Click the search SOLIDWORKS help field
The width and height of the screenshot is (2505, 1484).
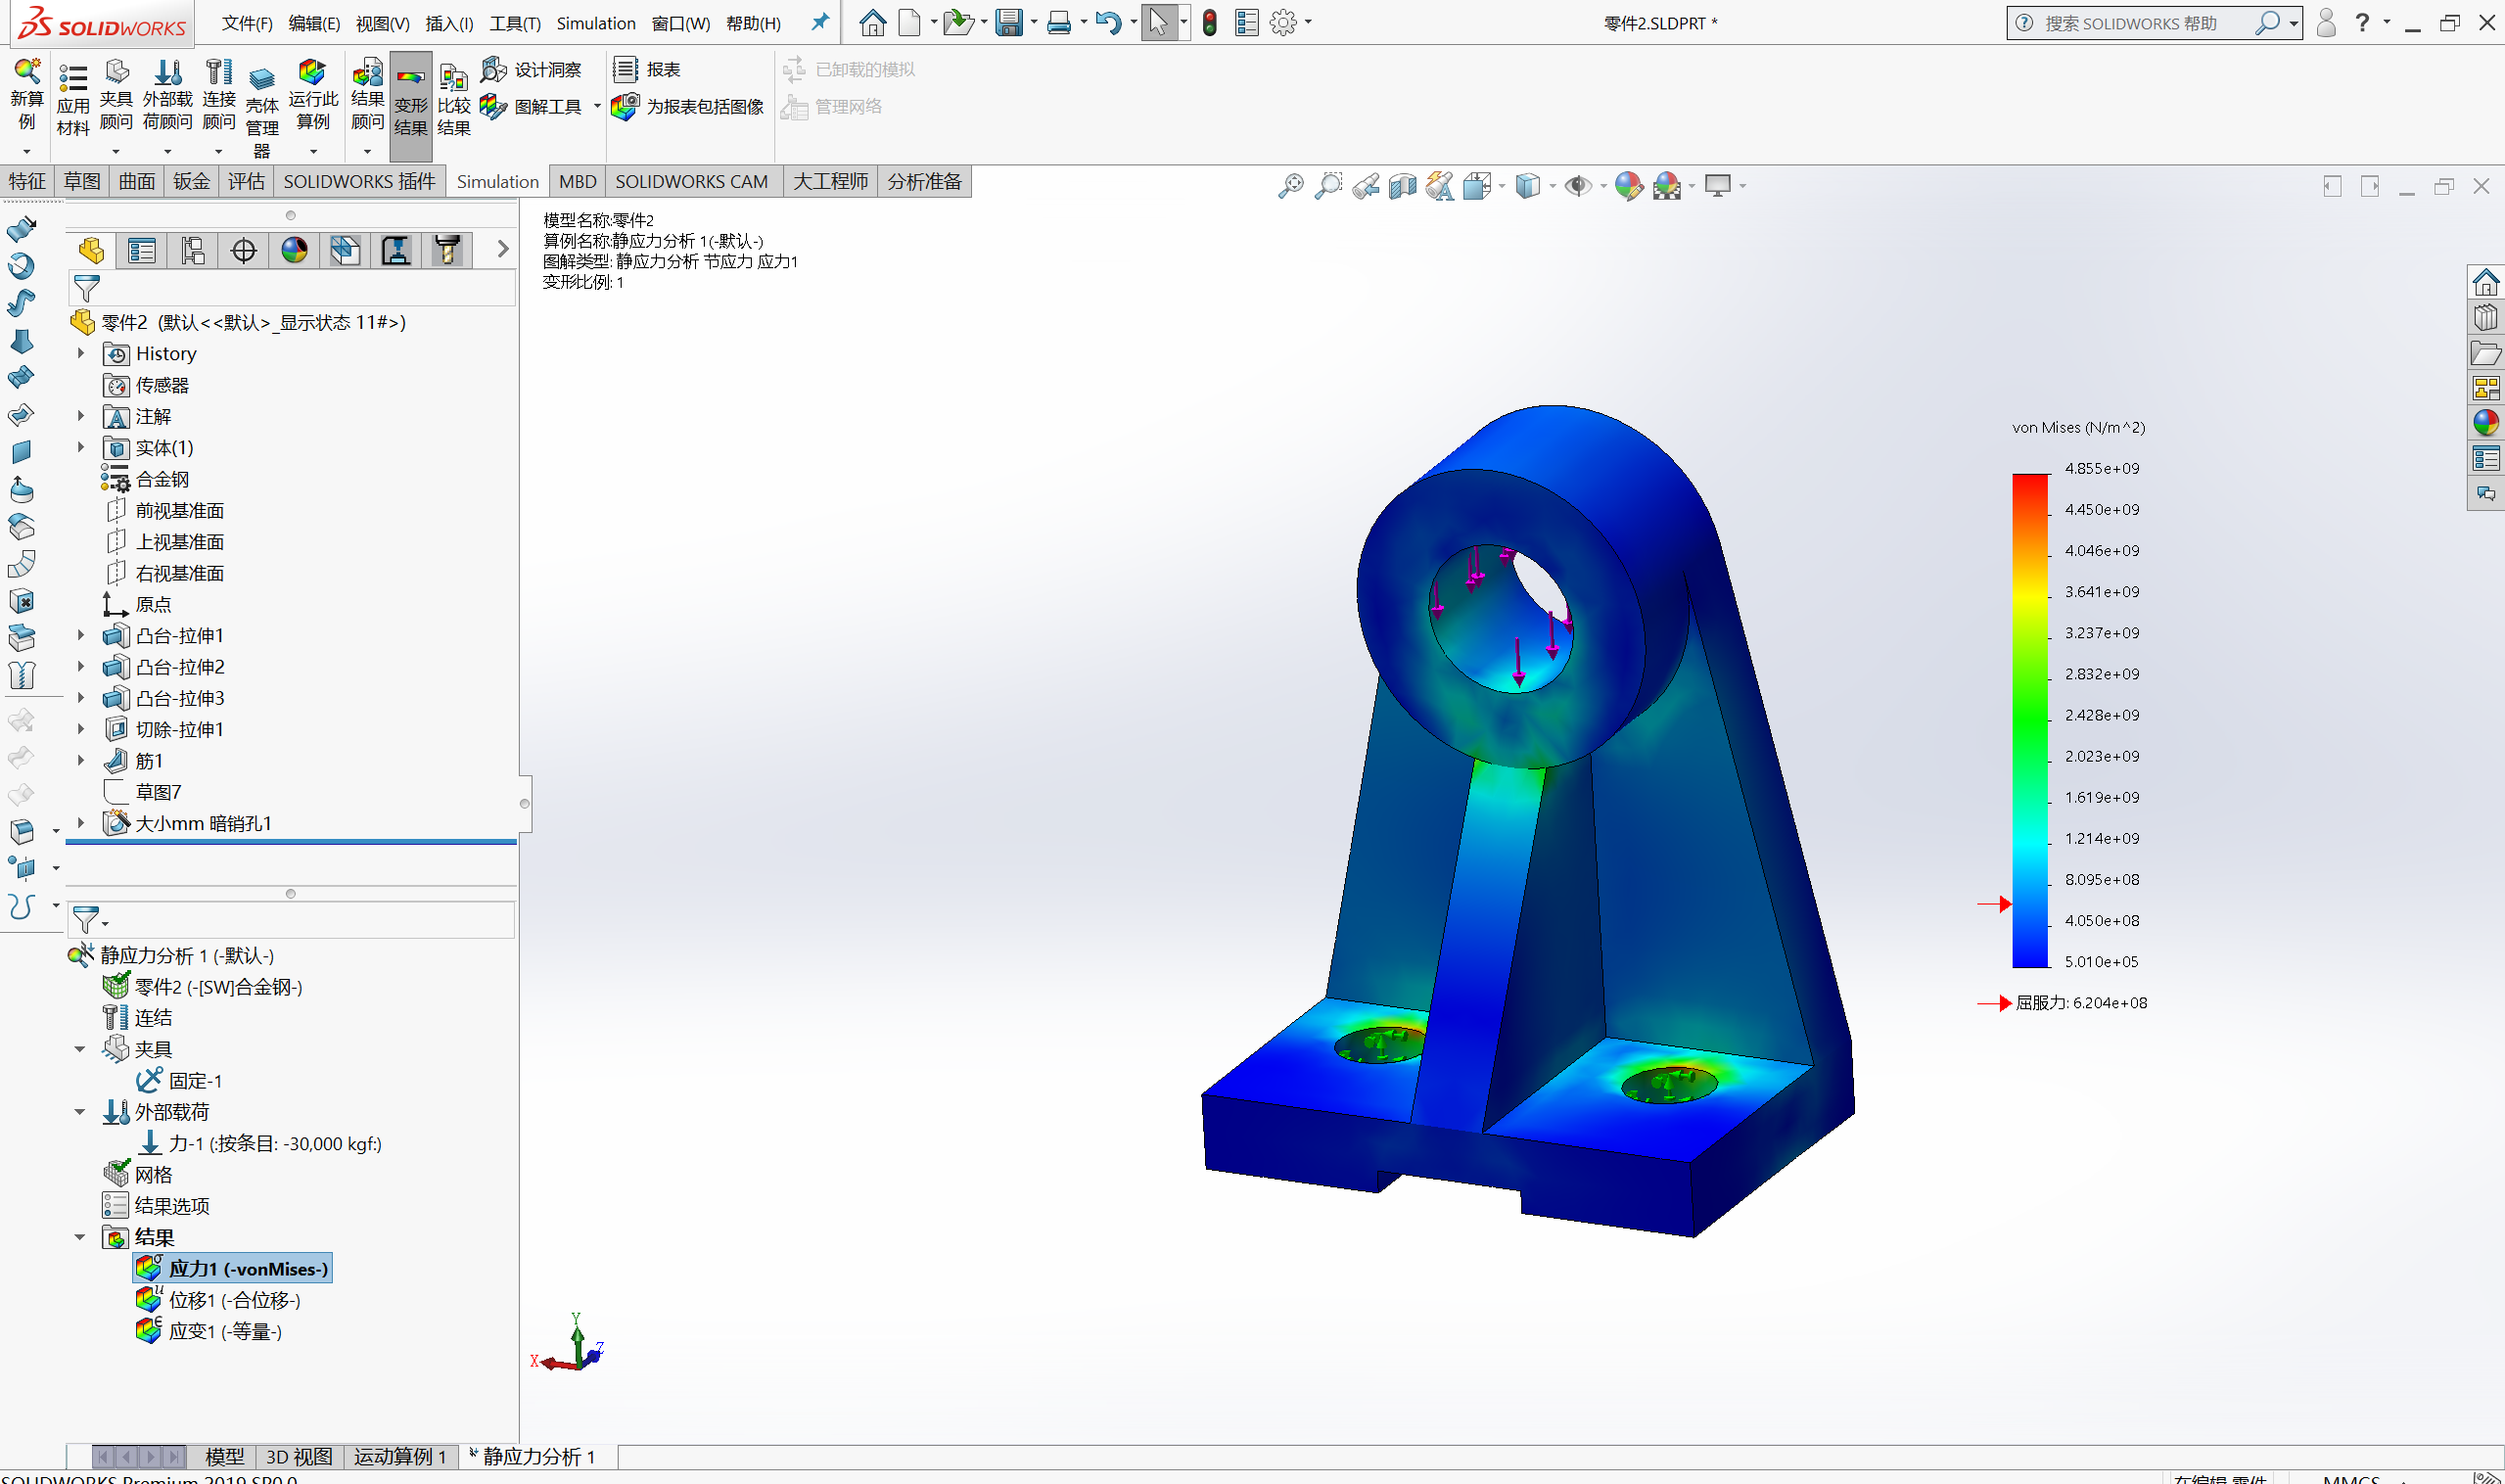(x=2140, y=23)
